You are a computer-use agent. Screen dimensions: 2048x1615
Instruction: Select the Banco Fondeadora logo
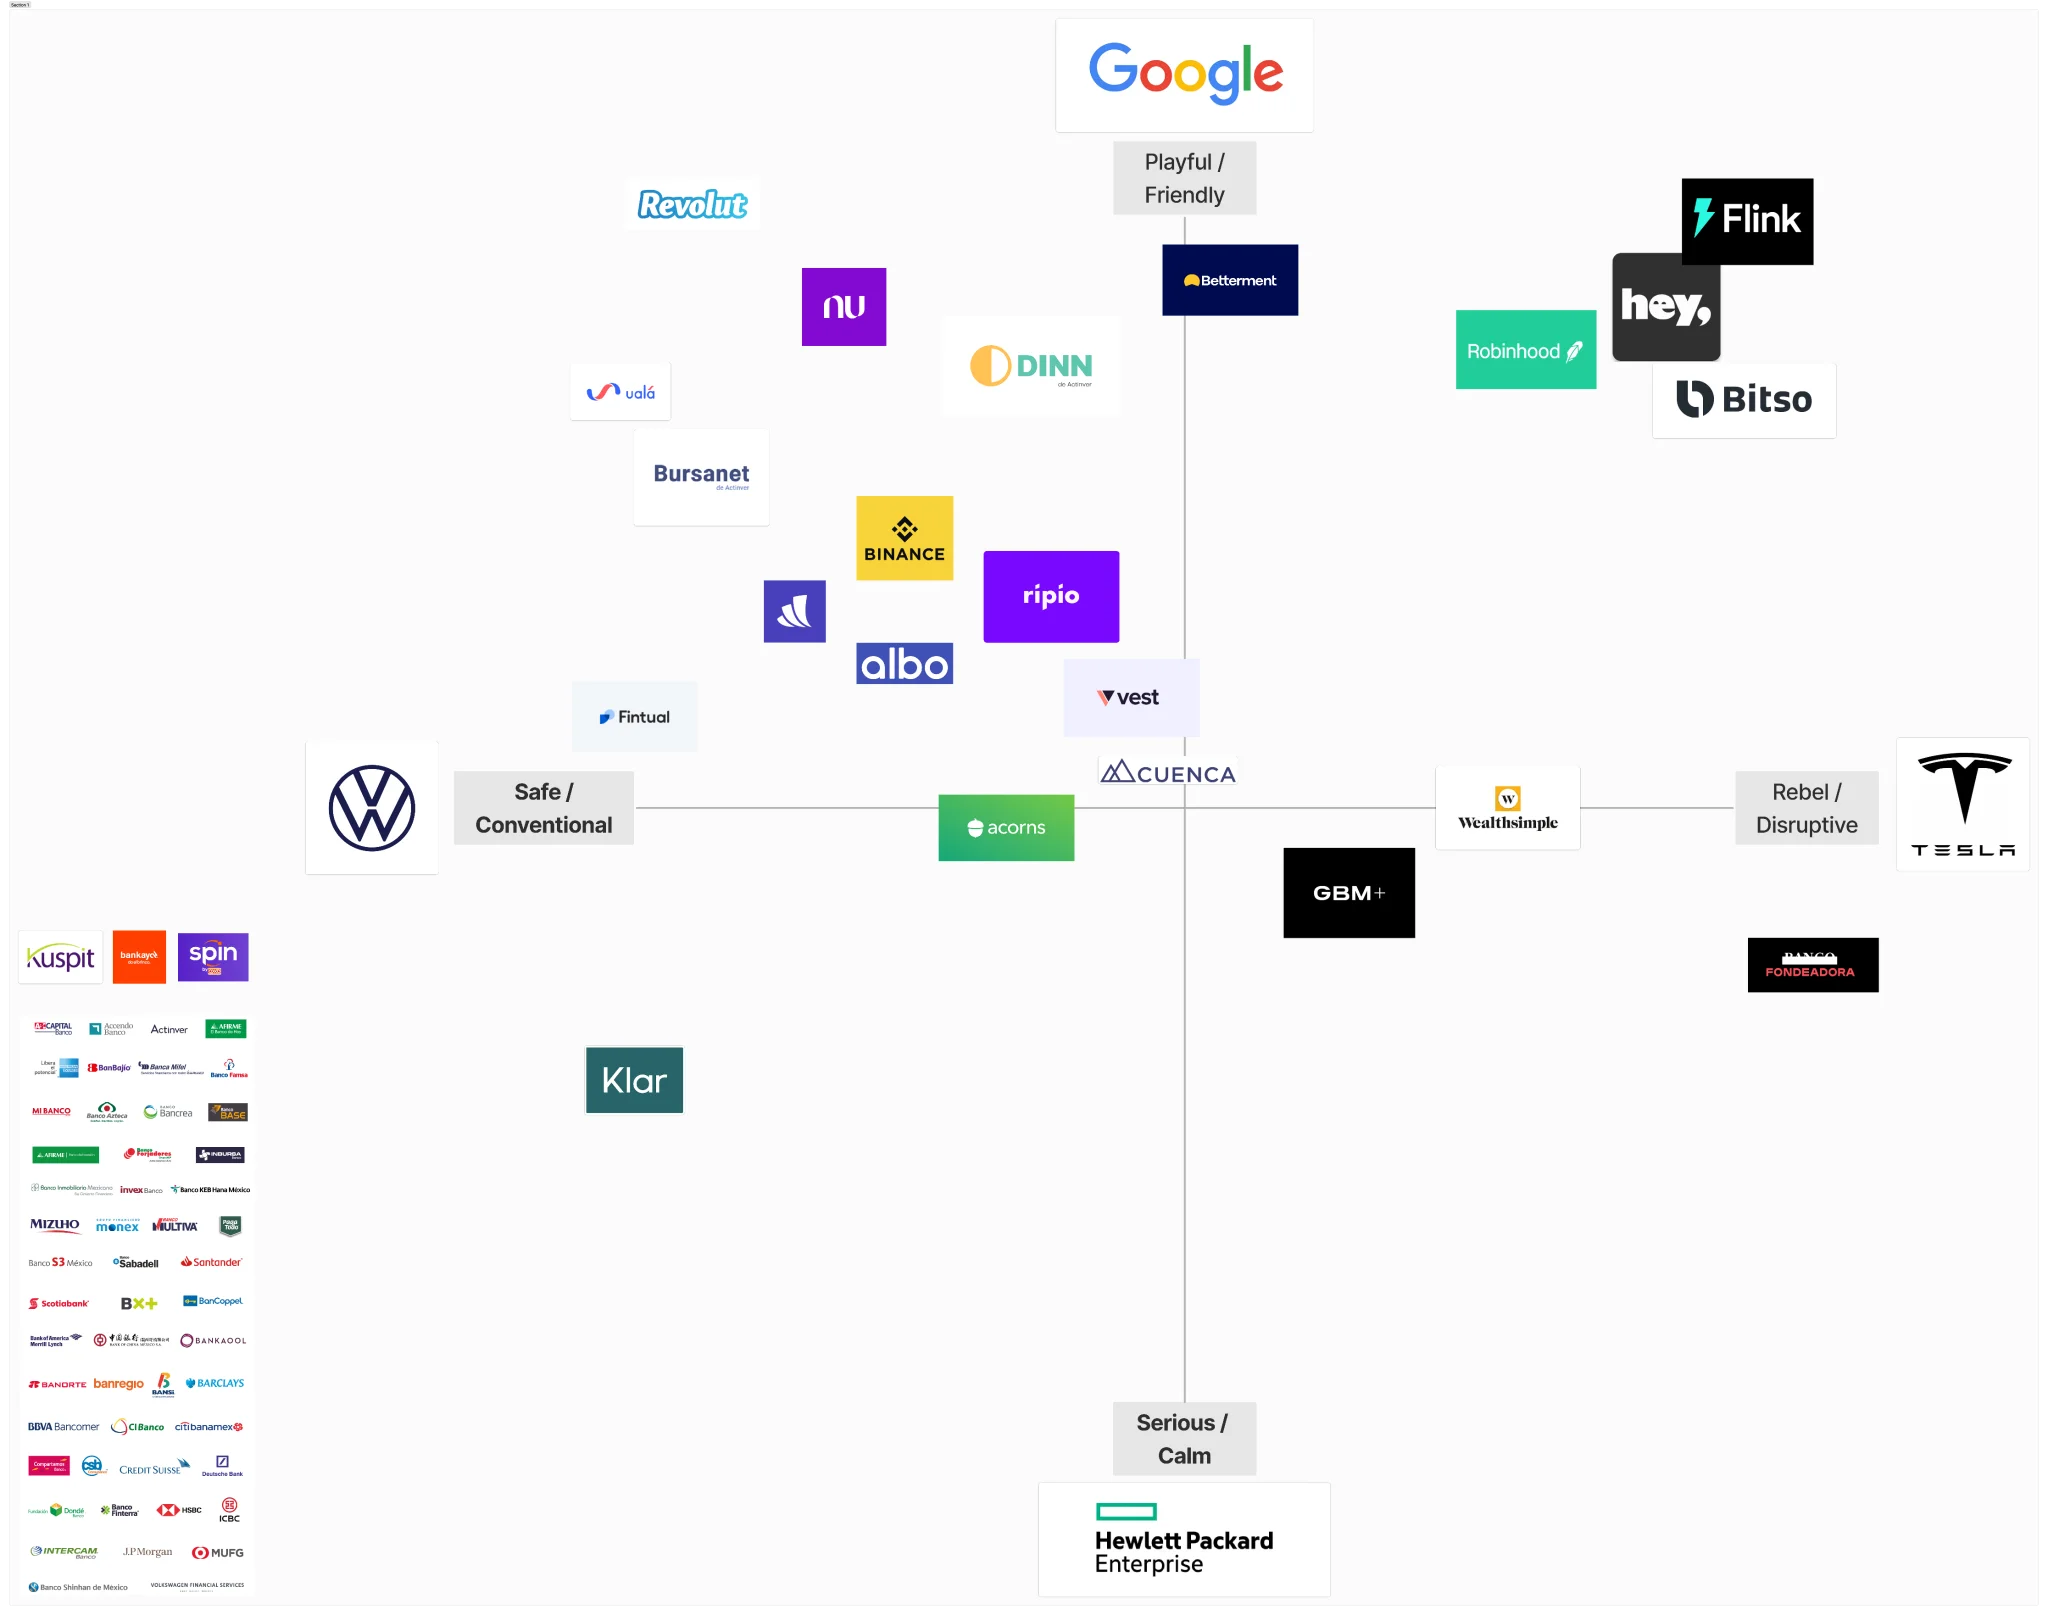(1812, 965)
